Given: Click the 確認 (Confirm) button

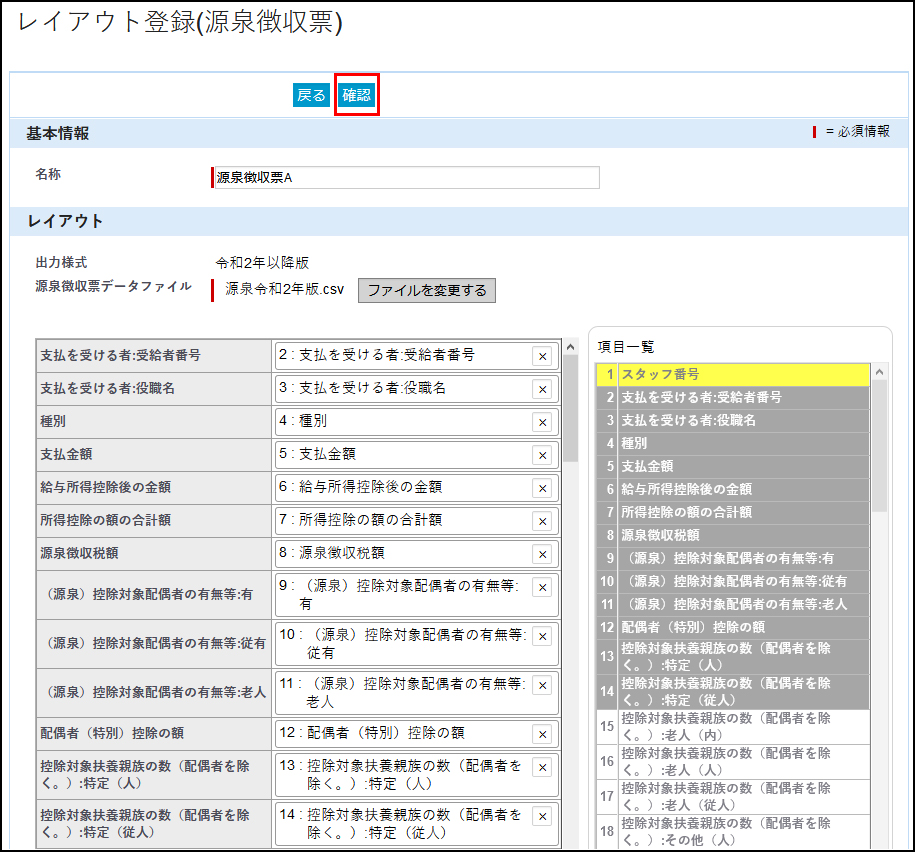Looking at the screenshot, I should pos(357,95).
